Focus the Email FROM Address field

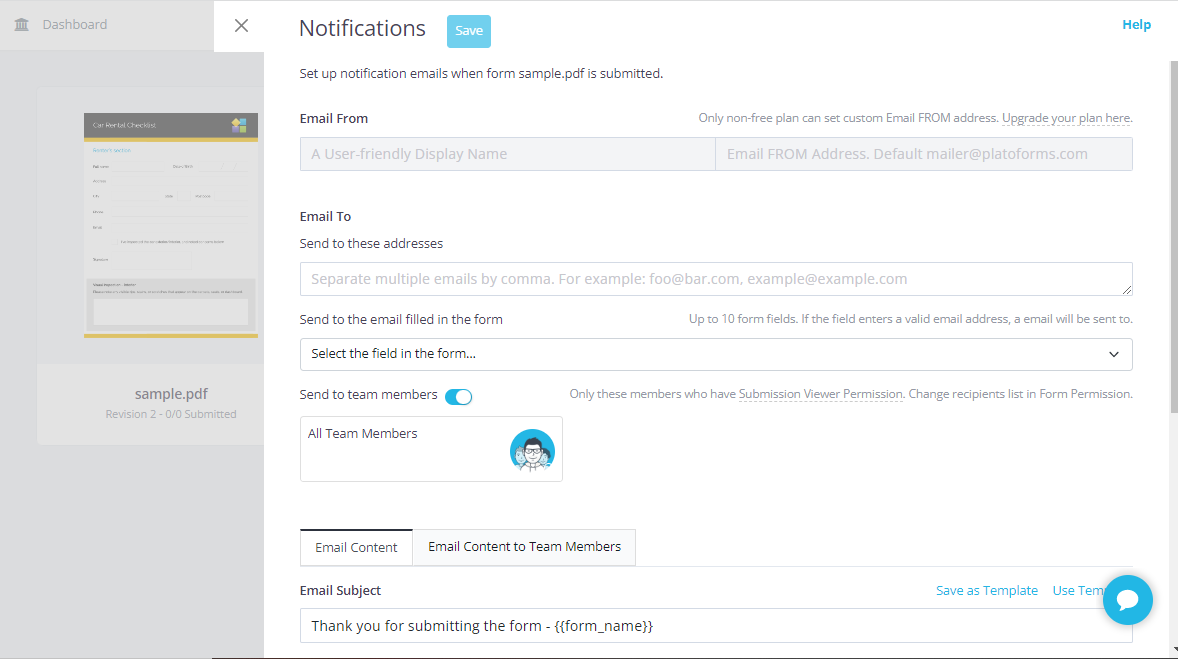point(923,154)
